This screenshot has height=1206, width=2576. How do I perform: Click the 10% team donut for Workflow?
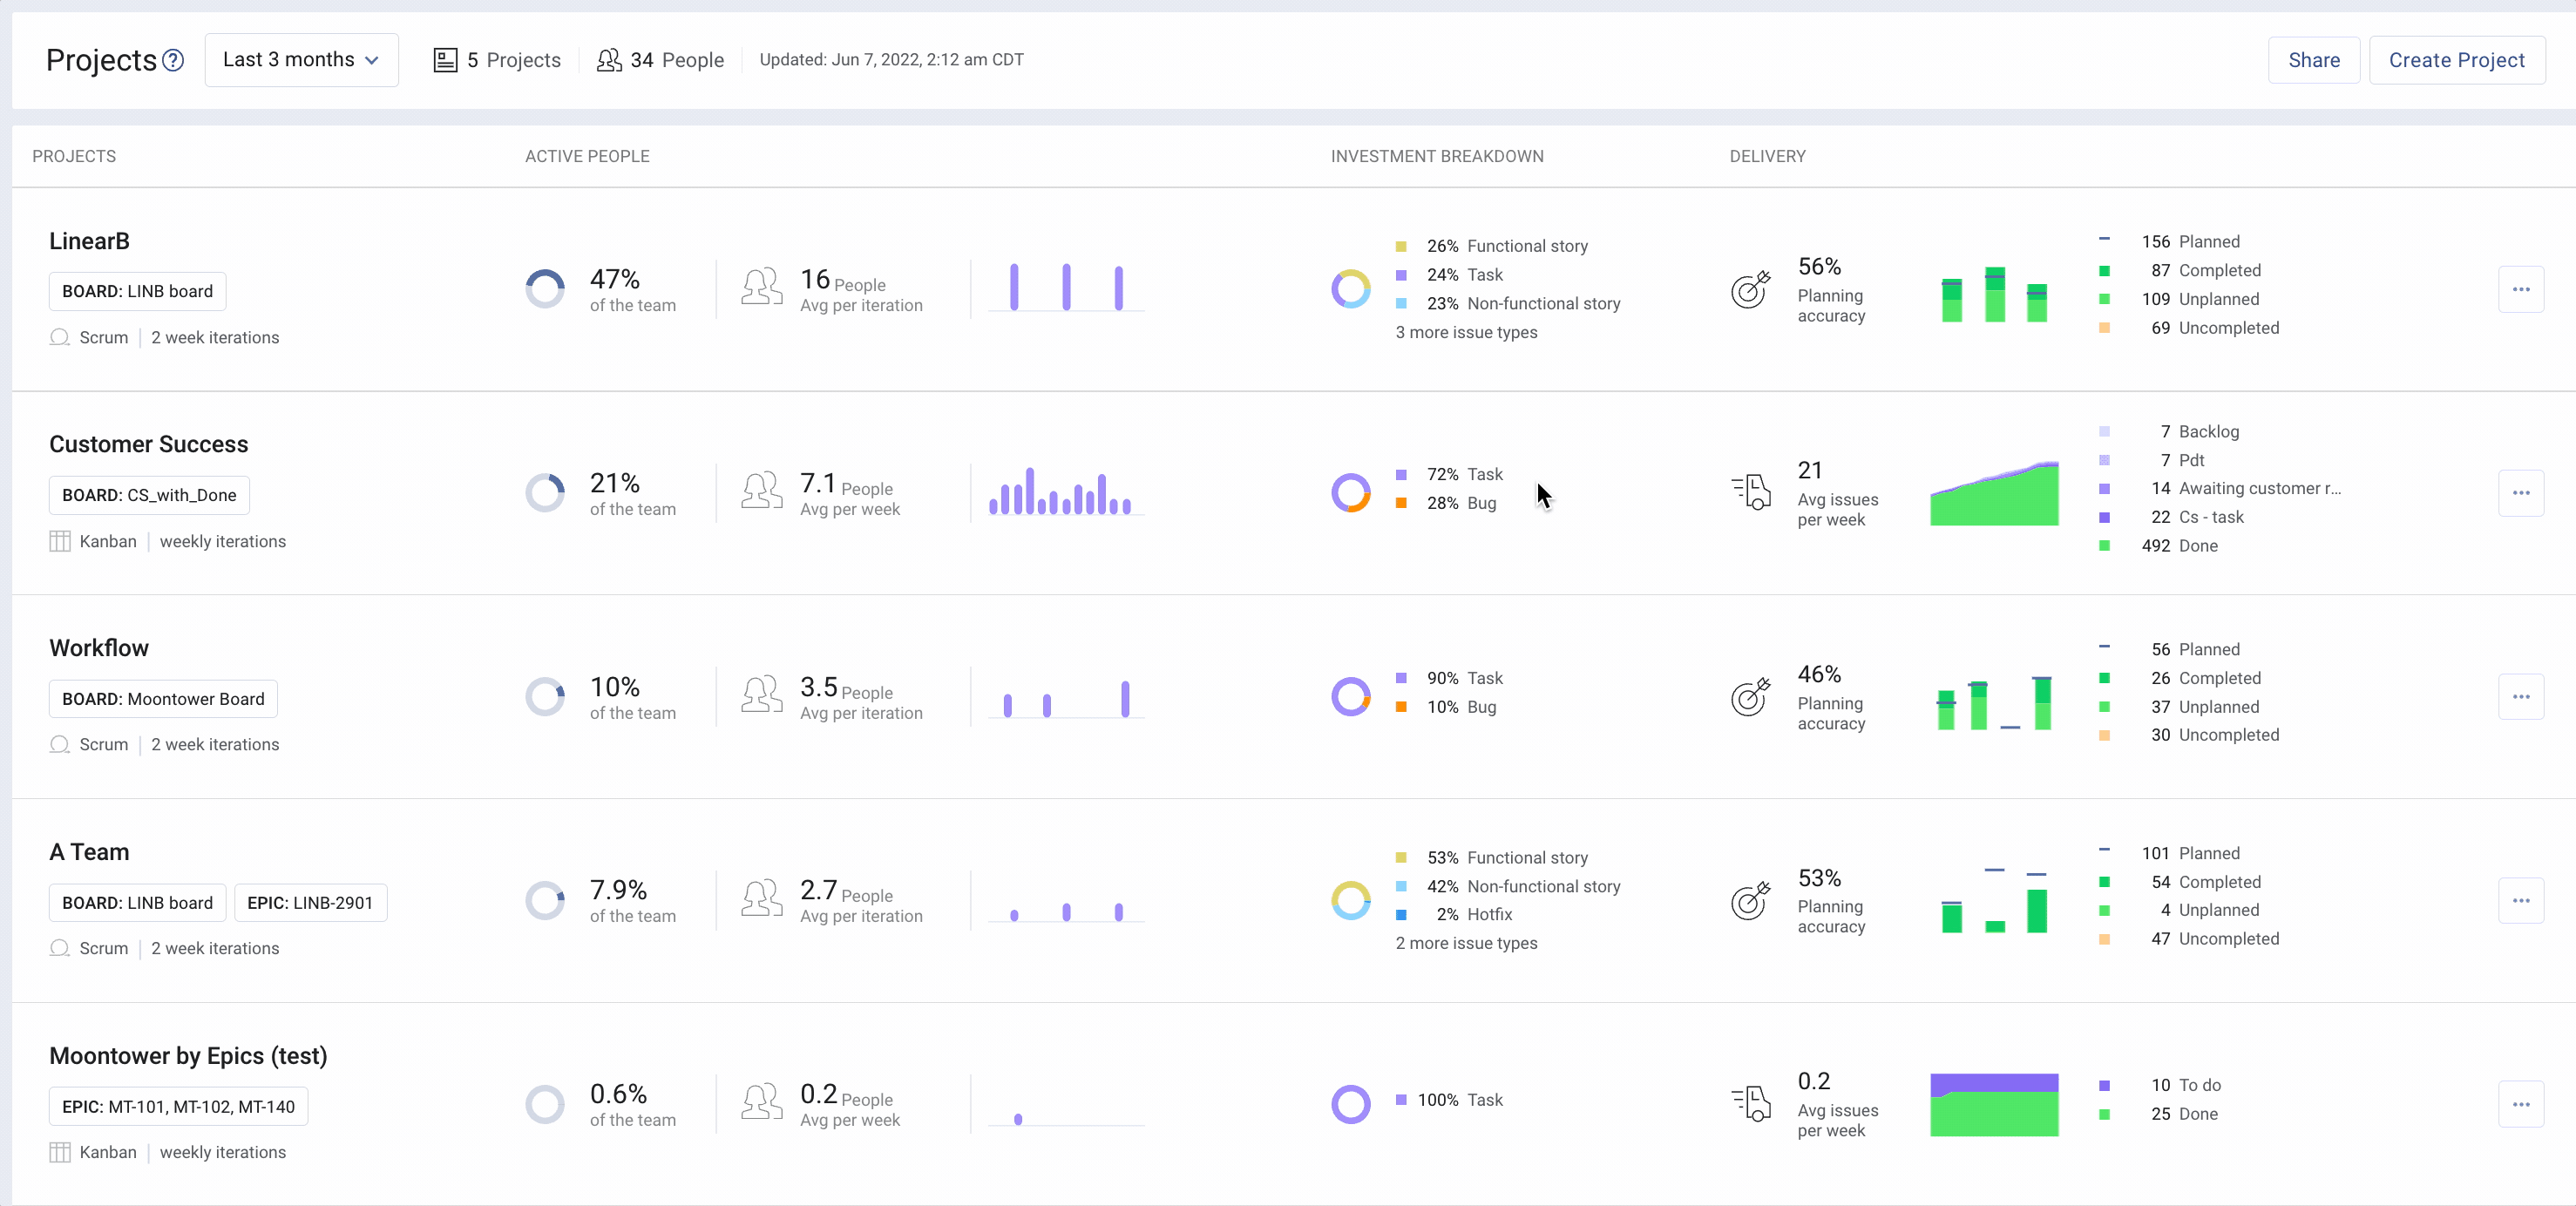pyautogui.click(x=545, y=697)
